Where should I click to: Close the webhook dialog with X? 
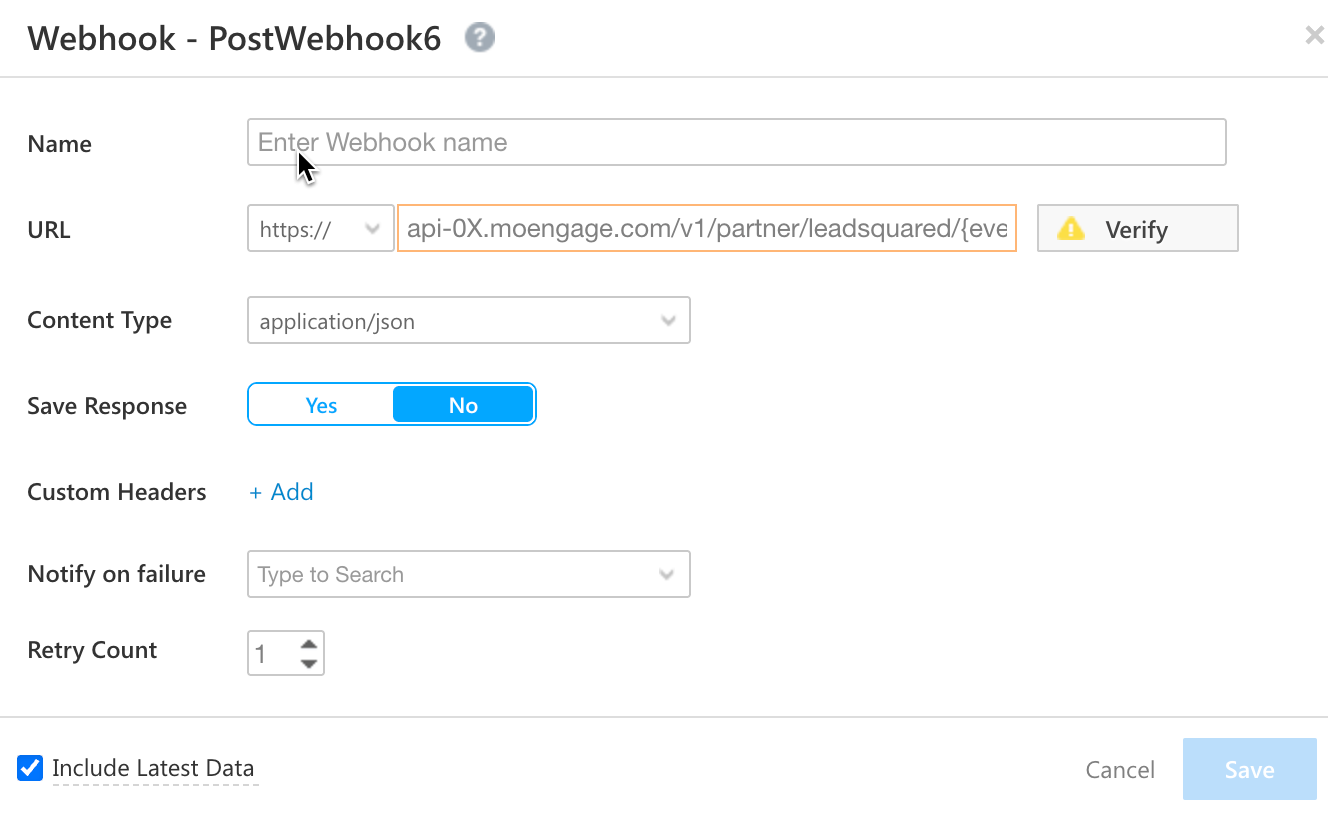pyautogui.click(x=1314, y=36)
